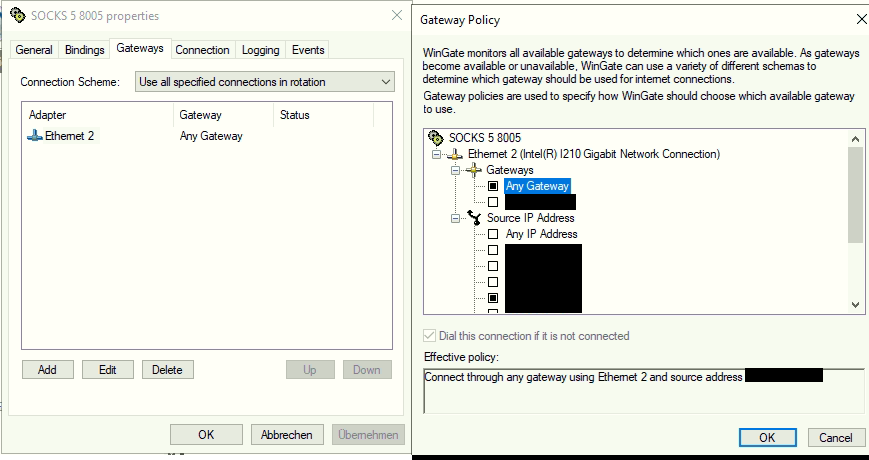869x460 pixels.
Task: Select the Ethernet 2 row in adapter list
Action: click(206, 136)
